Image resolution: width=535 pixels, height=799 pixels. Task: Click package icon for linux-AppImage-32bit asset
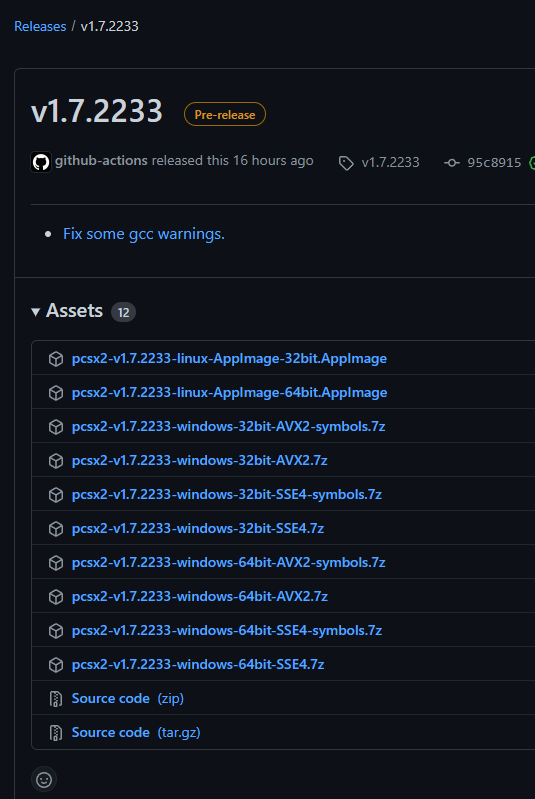56,359
